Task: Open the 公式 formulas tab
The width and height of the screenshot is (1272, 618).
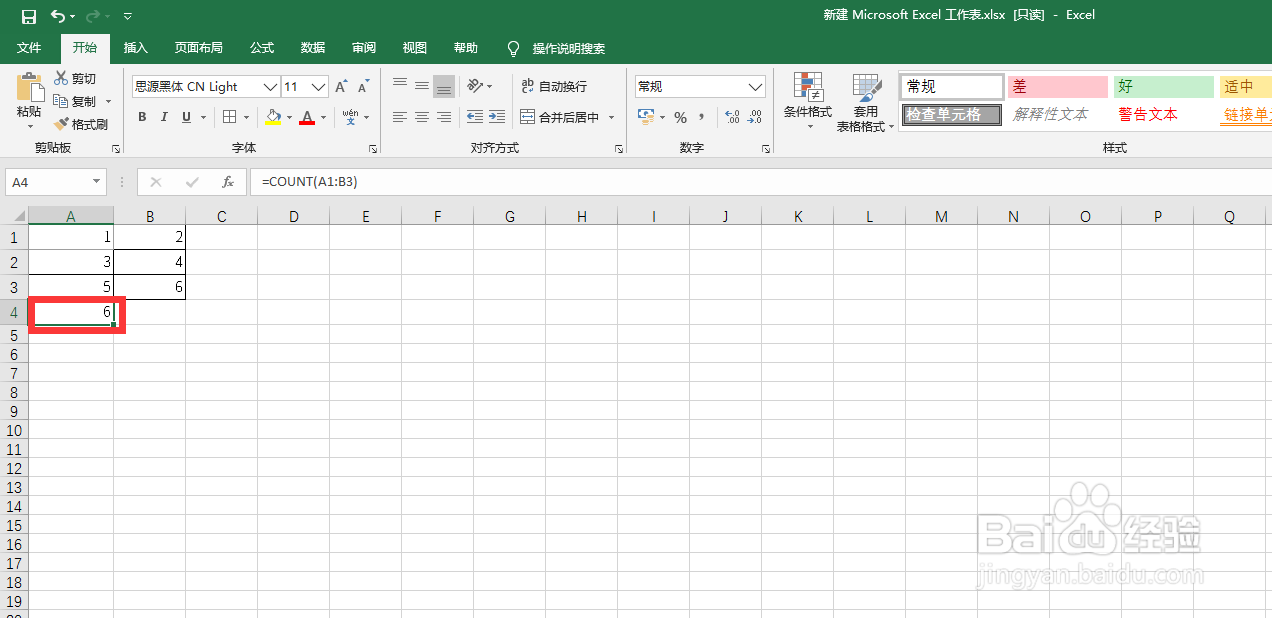Action: pos(261,47)
